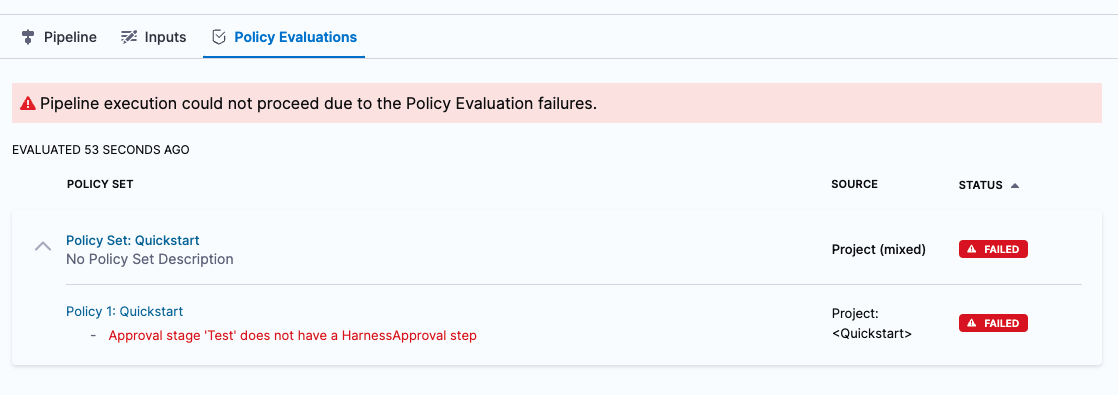This screenshot has height=395, width=1118.
Task: Click the Inputs tab icon
Action: [128, 37]
